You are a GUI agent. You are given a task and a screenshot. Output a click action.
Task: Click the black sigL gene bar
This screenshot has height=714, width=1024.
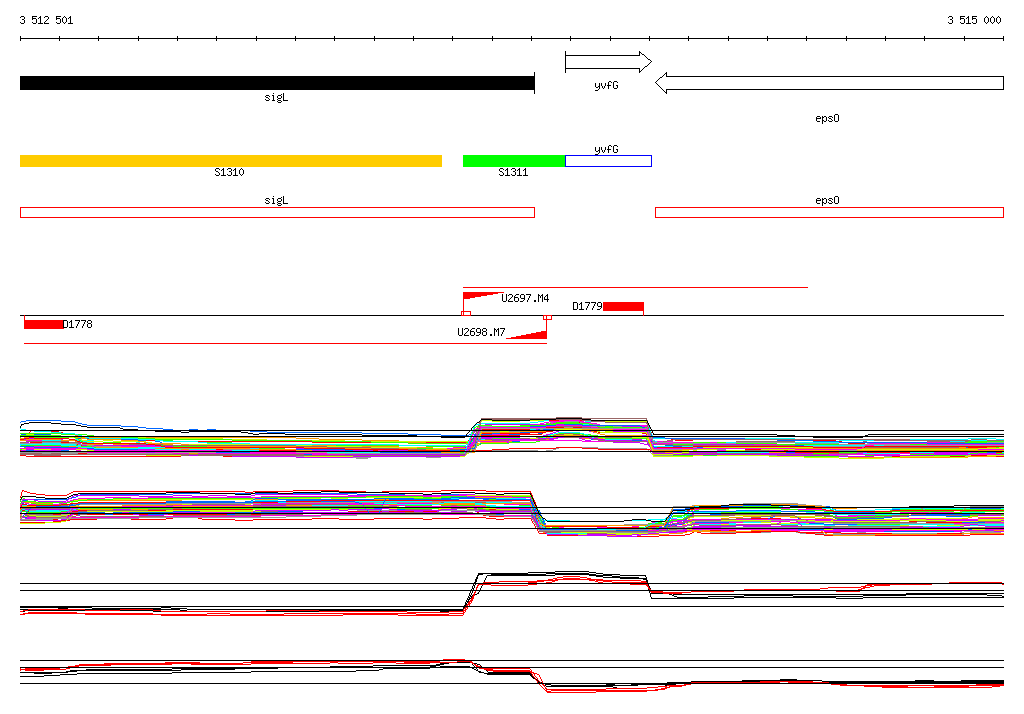click(277, 83)
